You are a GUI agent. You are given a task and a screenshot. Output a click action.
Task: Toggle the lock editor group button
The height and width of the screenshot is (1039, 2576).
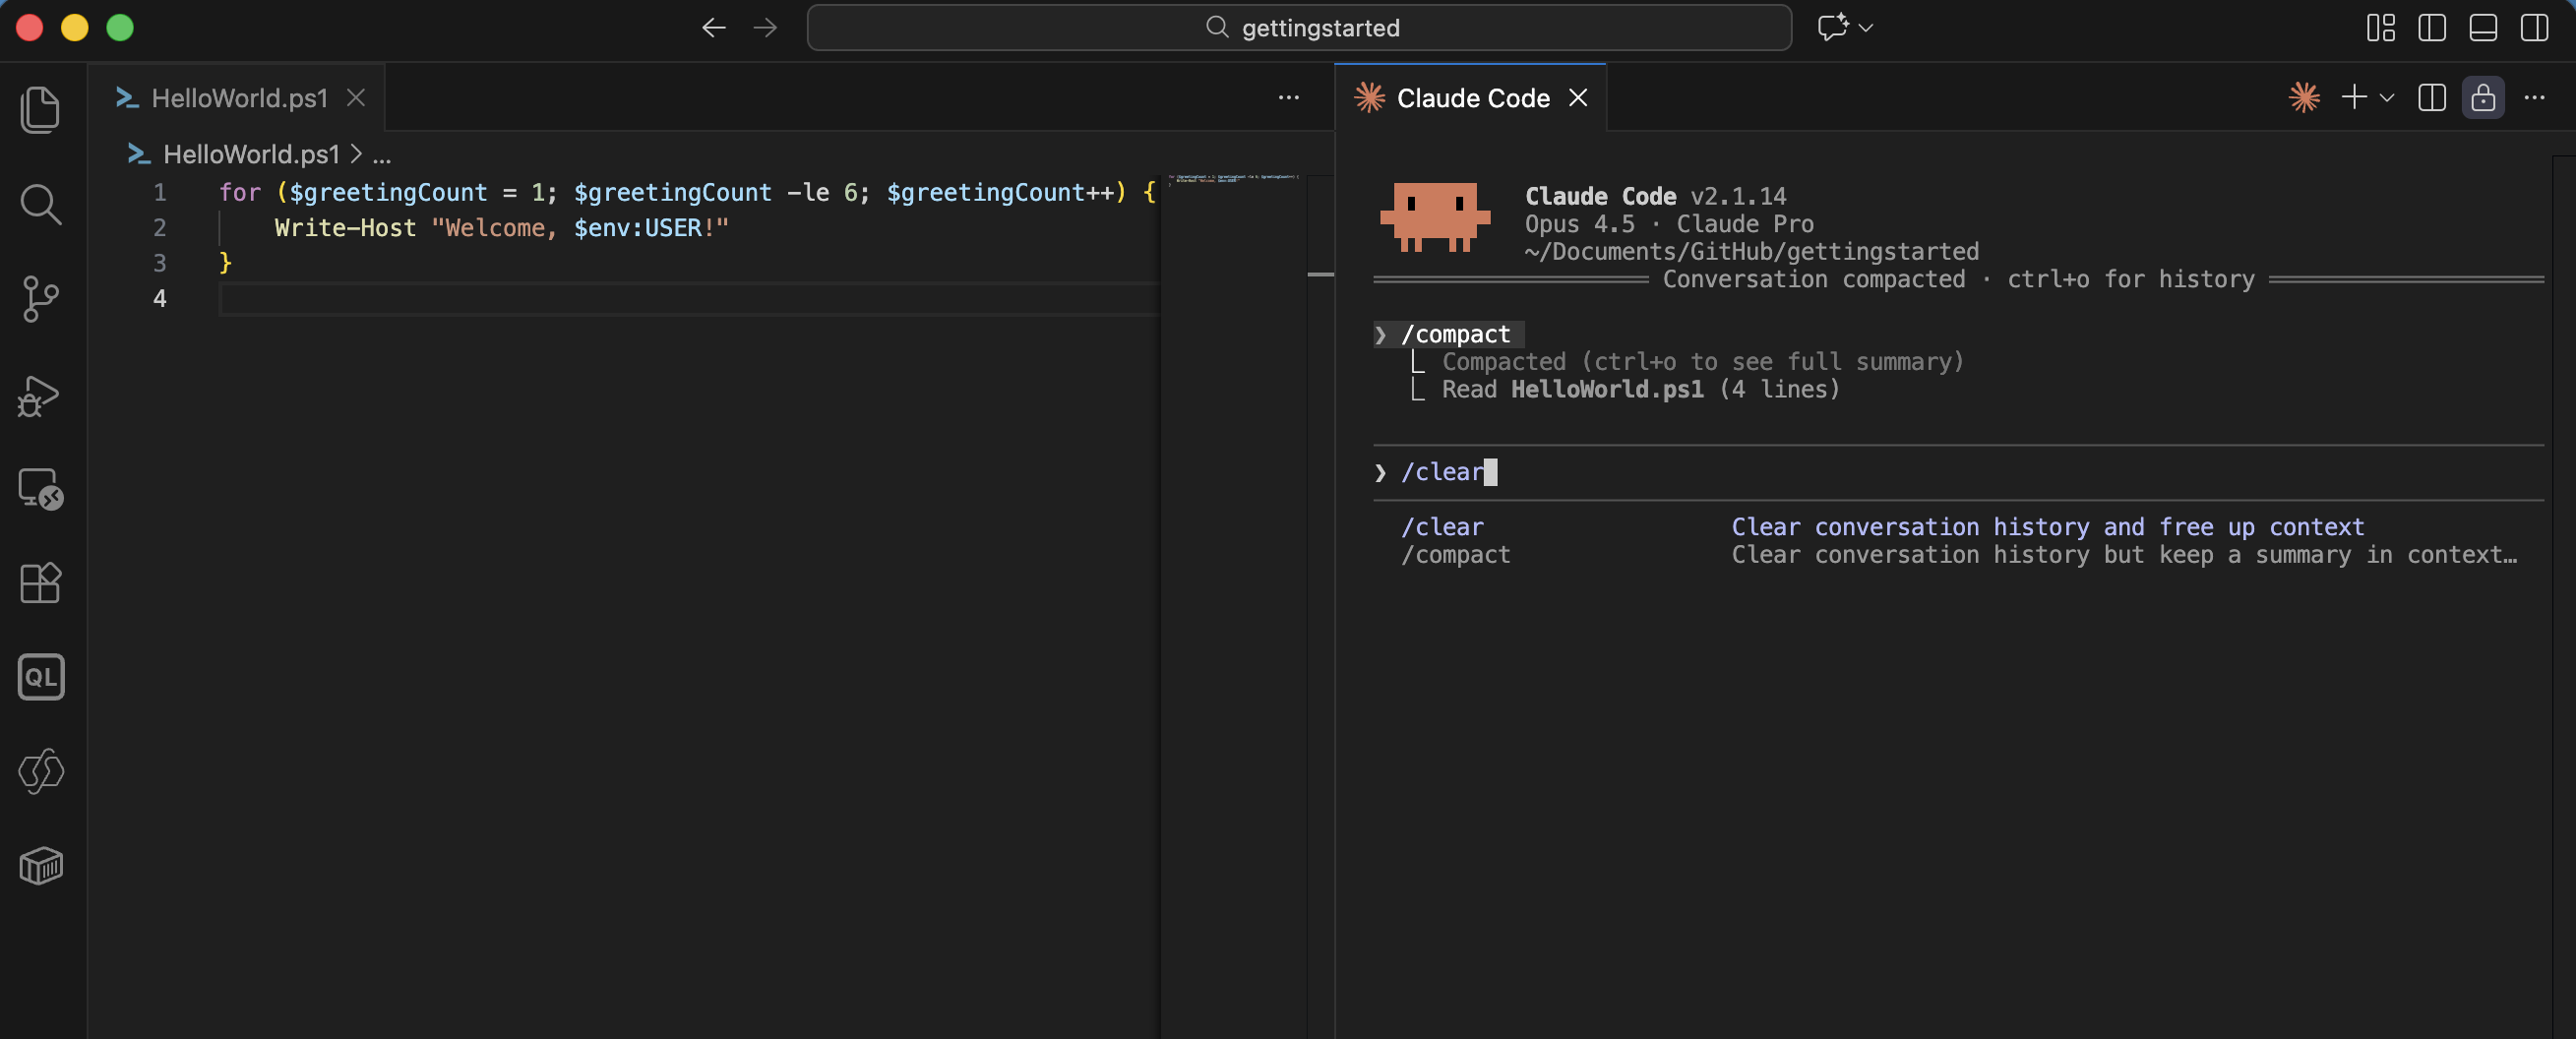coord(2482,98)
